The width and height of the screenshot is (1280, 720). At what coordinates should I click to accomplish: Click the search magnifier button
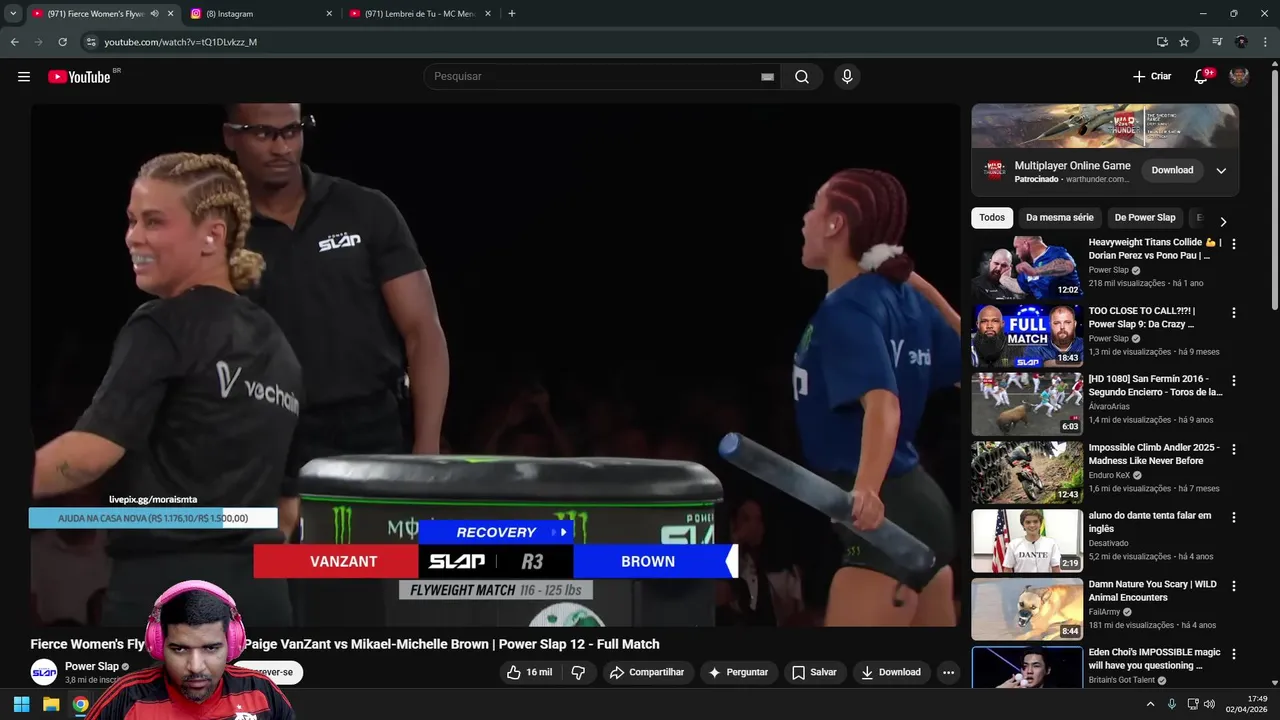point(802,77)
